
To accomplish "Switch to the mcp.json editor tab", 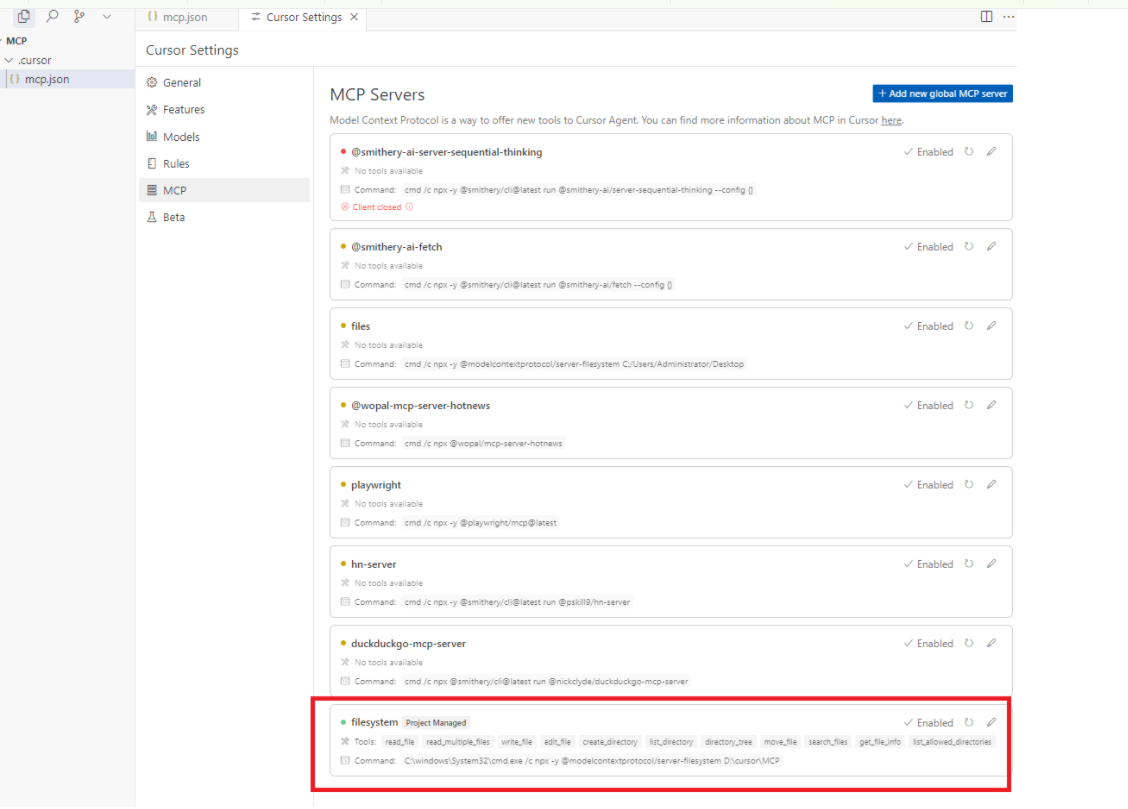I will click(177, 17).
